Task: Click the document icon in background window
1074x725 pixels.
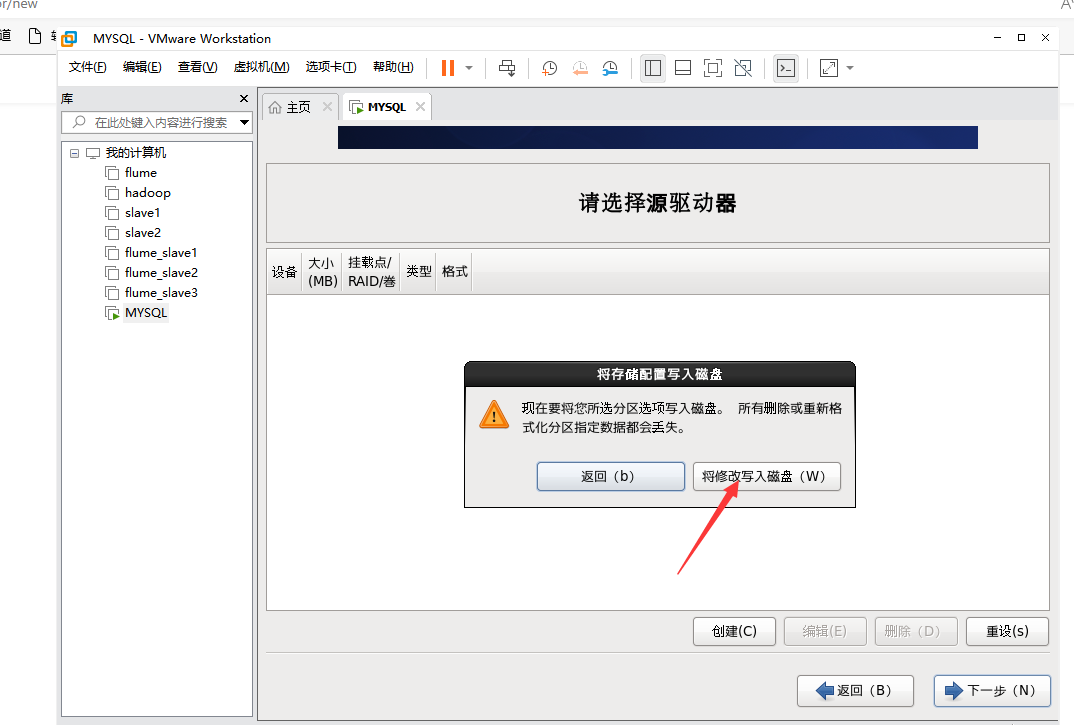Action: (35, 36)
